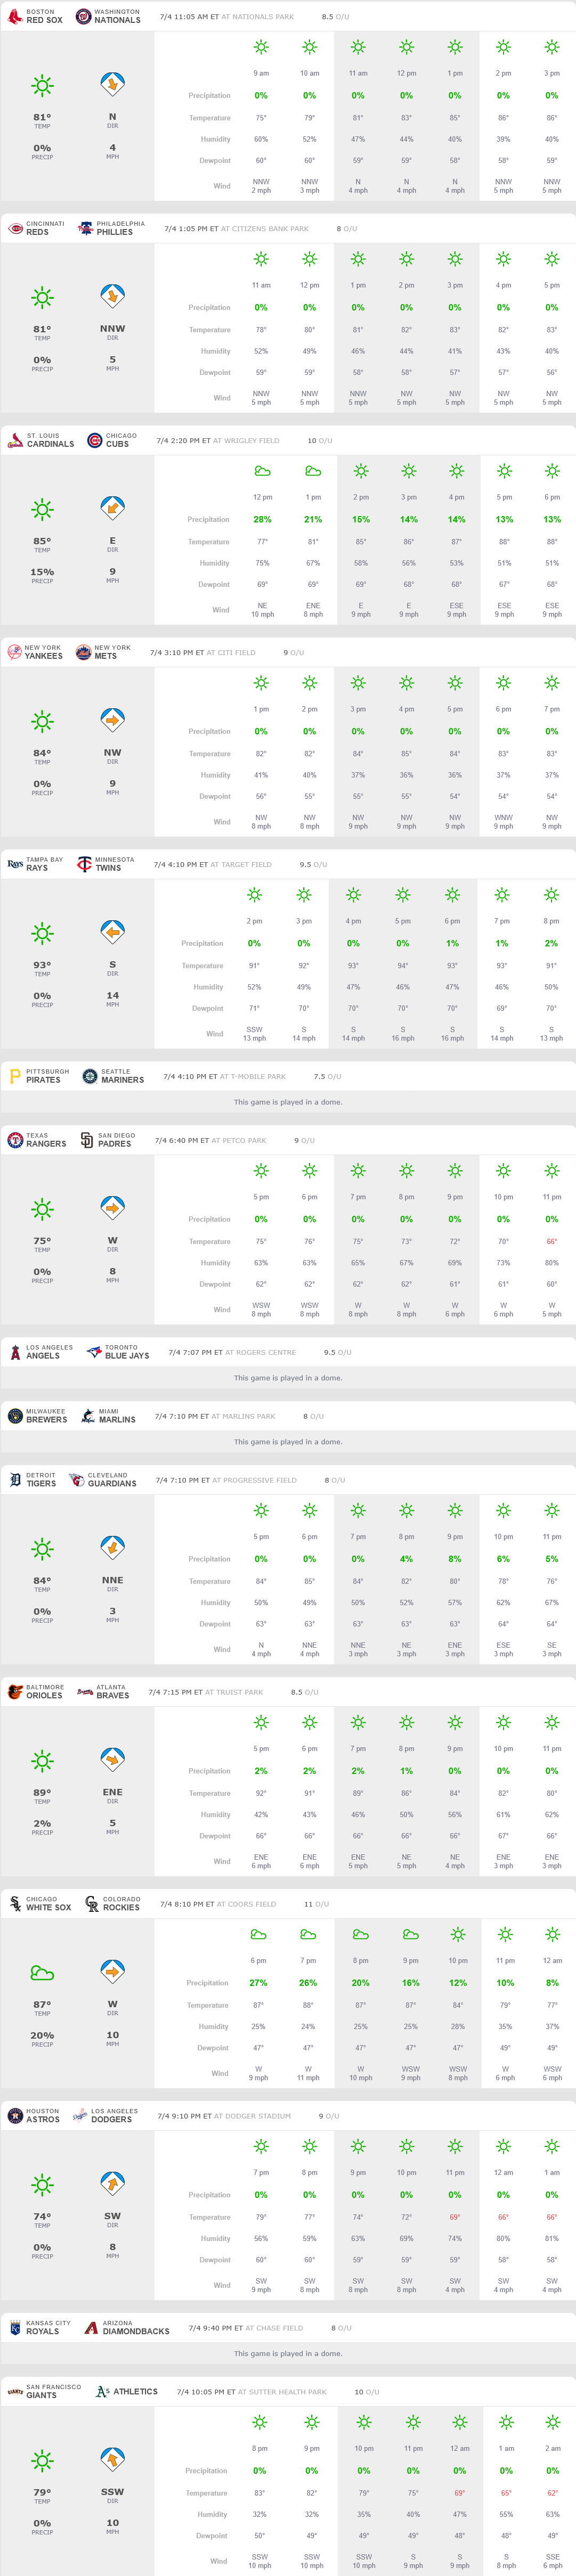Select the Los Angeles Dodgers logo
The width and height of the screenshot is (576, 2576).
pyautogui.click(x=80, y=2117)
